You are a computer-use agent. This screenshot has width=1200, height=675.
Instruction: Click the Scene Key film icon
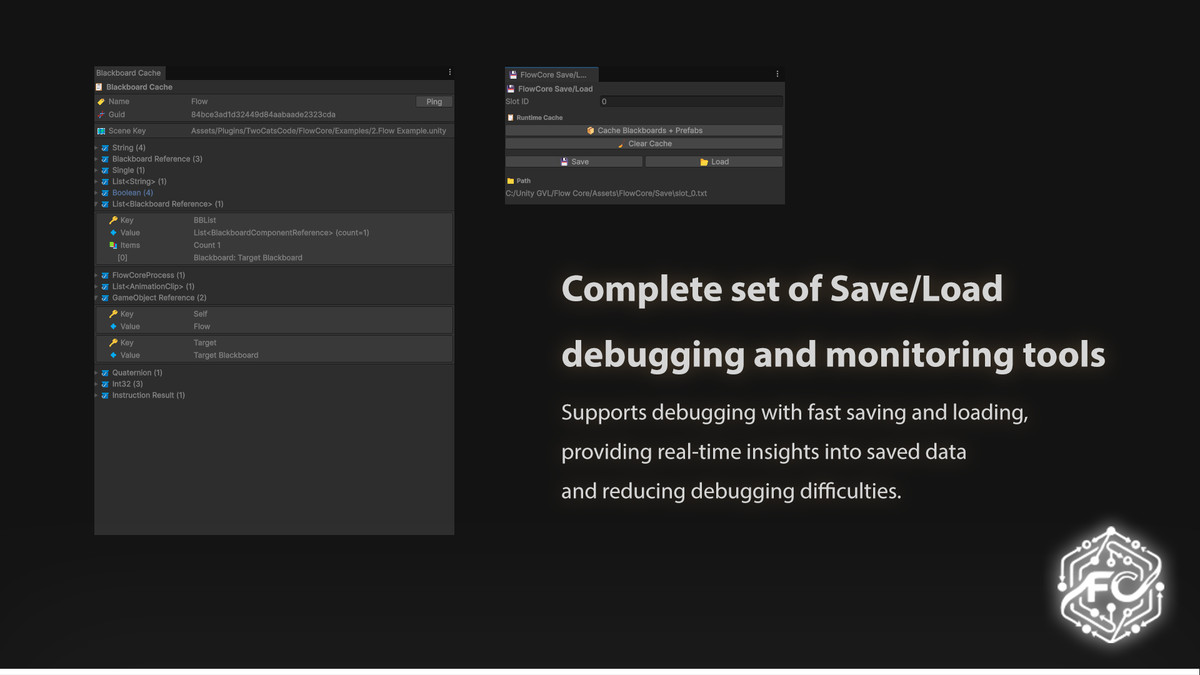(x=101, y=131)
